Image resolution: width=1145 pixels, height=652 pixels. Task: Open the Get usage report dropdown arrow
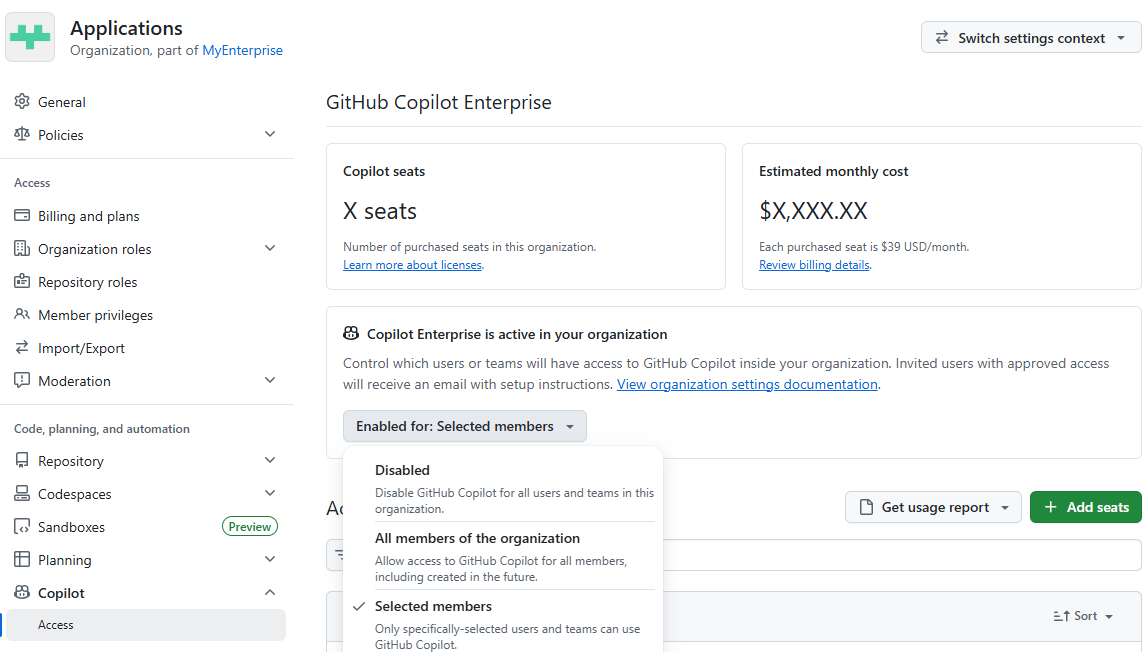(1005, 507)
